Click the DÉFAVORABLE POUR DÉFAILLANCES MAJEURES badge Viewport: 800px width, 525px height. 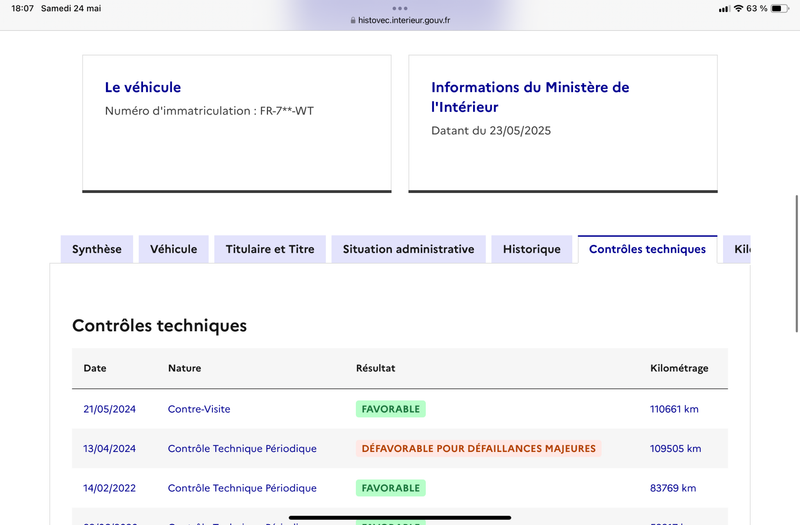pyautogui.click(x=479, y=448)
